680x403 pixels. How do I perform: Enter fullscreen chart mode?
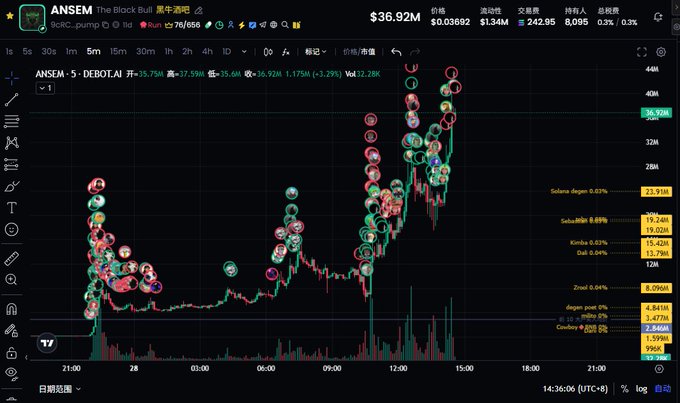coord(642,52)
